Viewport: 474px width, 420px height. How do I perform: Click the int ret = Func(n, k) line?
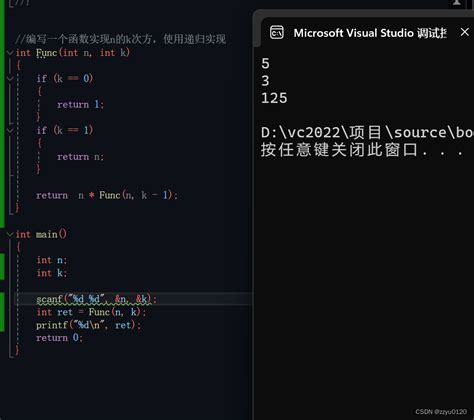tap(91, 312)
